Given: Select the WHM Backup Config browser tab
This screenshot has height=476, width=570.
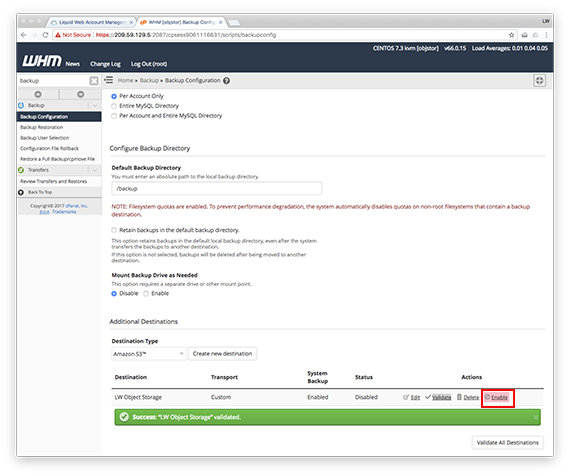Looking at the screenshot, I should point(180,22).
